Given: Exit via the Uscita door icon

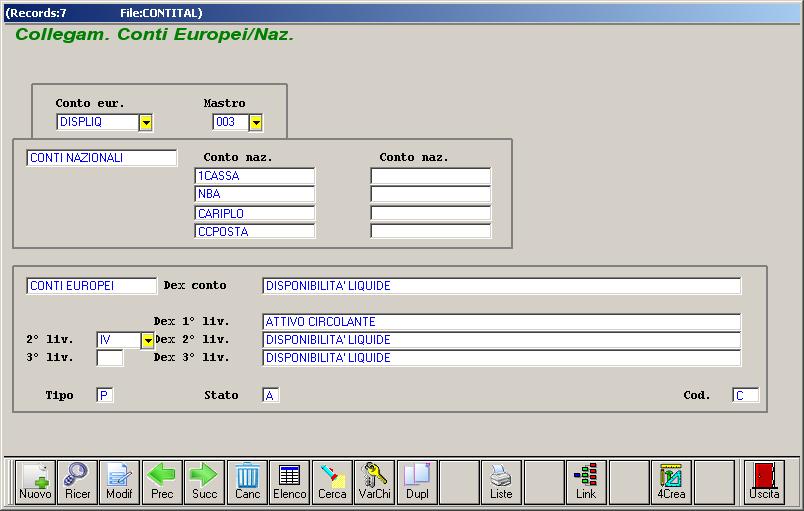Looking at the screenshot, I should [764, 482].
